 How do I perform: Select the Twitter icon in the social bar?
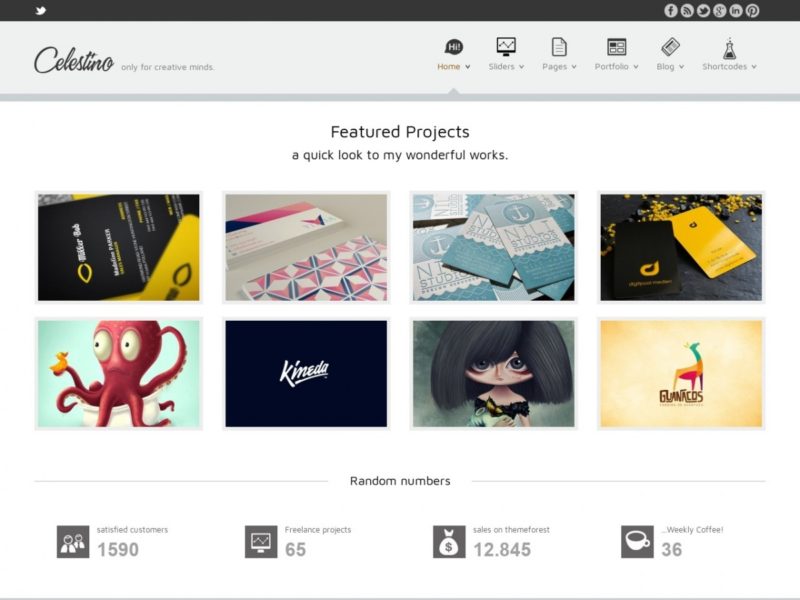703,10
